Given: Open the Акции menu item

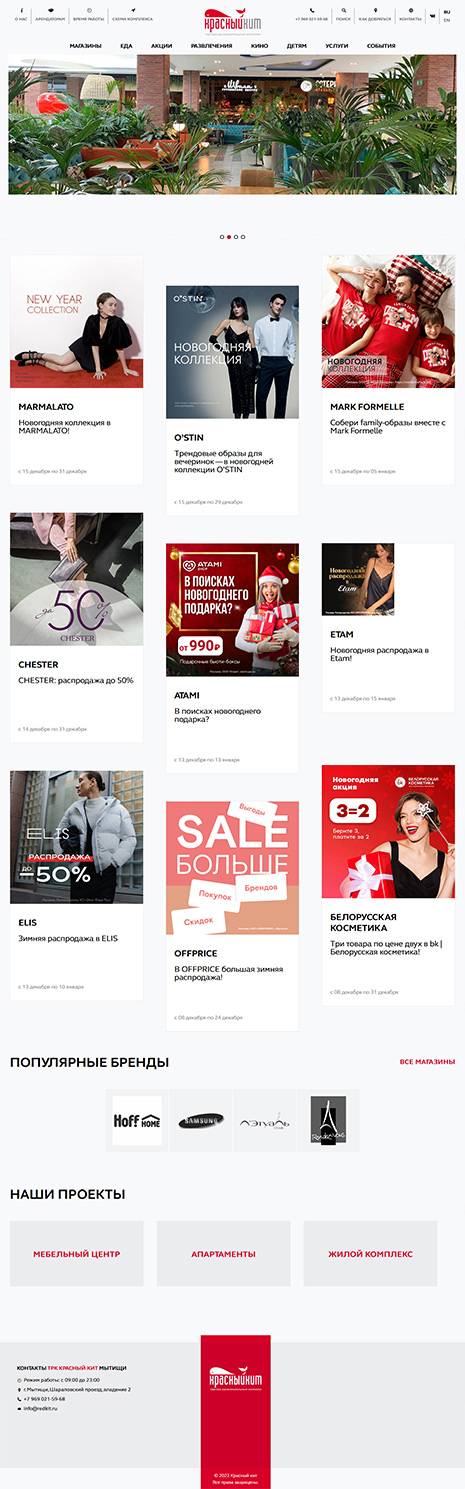Looking at the screenshot, I should pyautogui.click(x=161, y=46).
